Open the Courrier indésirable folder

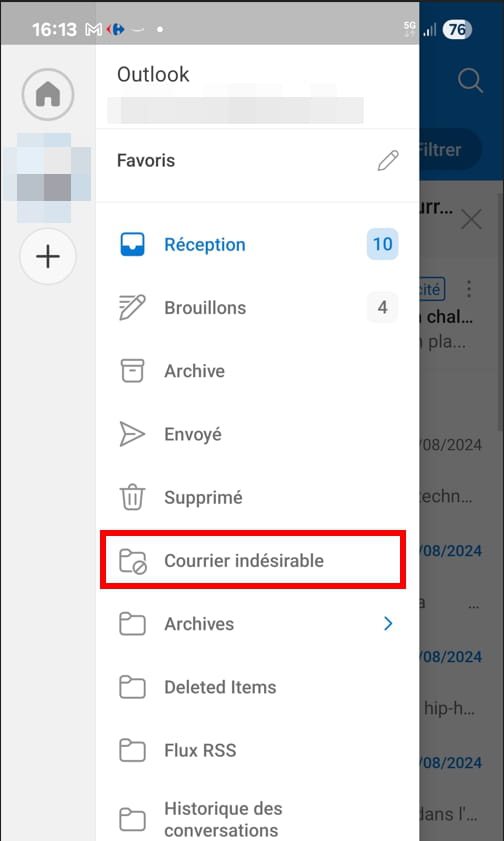[253, 560]
